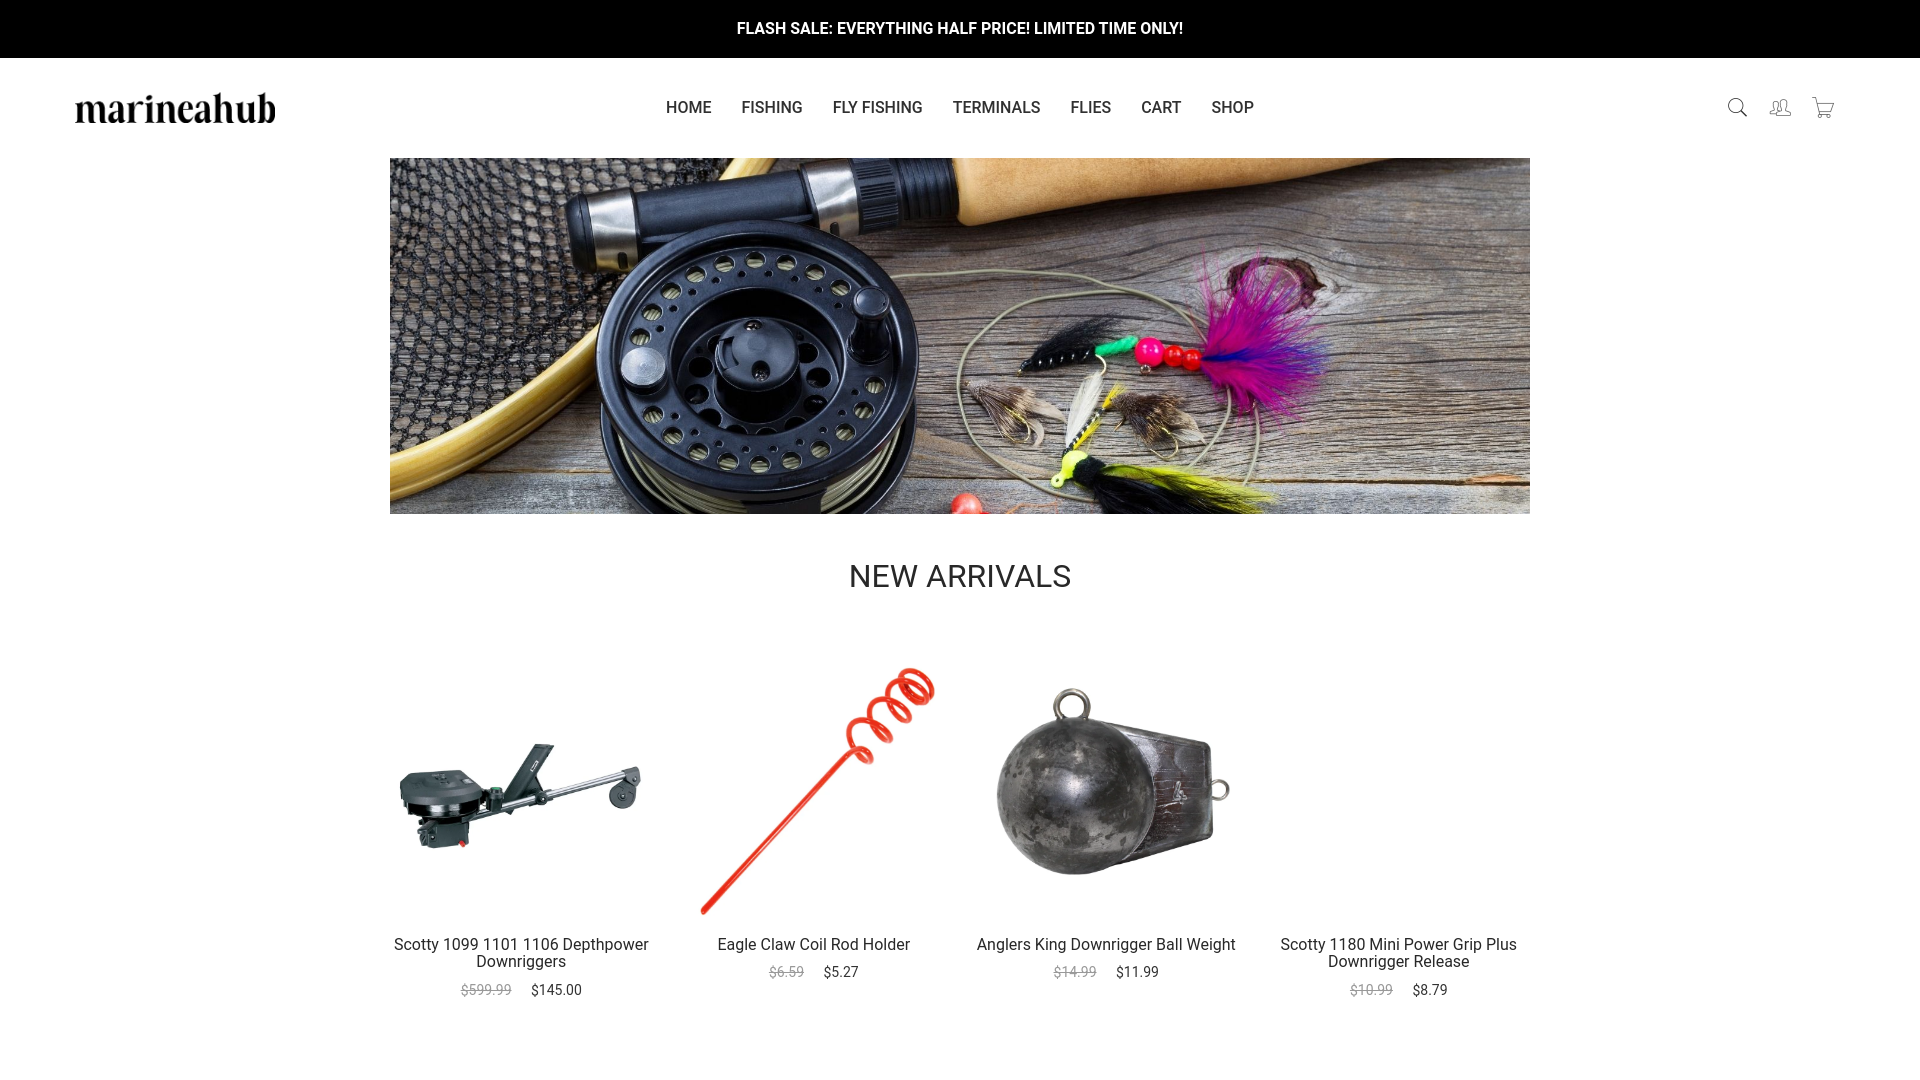1920x1080 pixels.
Task: Open the SHOP menu item
Action: coord(1232,108)
